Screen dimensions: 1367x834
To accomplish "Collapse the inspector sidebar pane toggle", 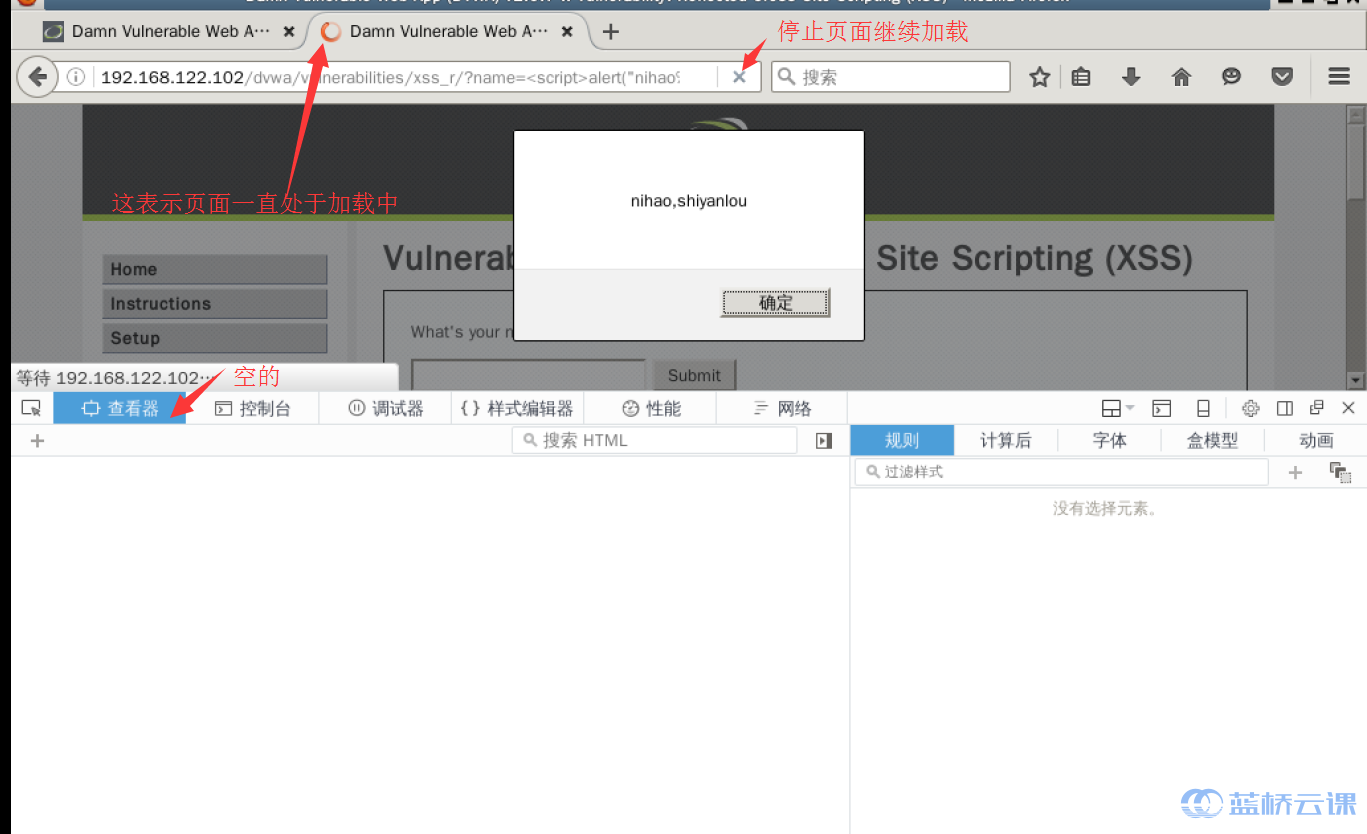I will pos(824,440).
